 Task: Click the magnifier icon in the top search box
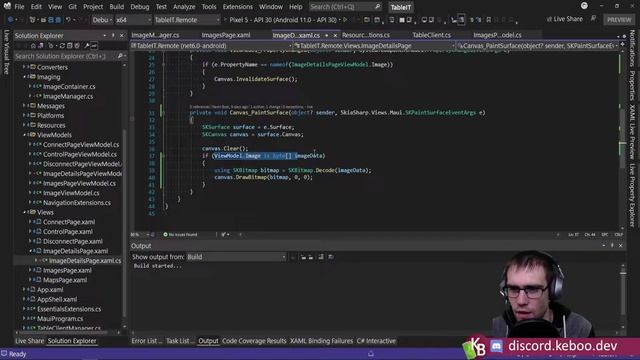tap(378, 7)
